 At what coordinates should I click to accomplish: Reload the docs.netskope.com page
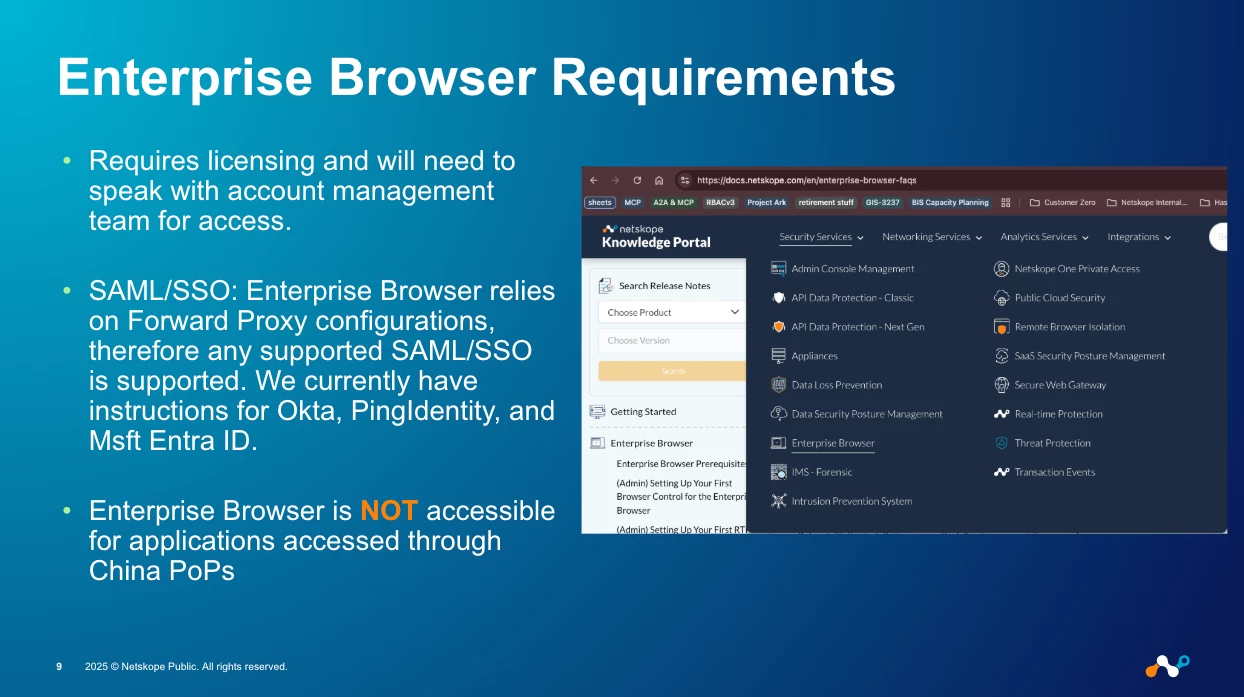click(637, 180)
